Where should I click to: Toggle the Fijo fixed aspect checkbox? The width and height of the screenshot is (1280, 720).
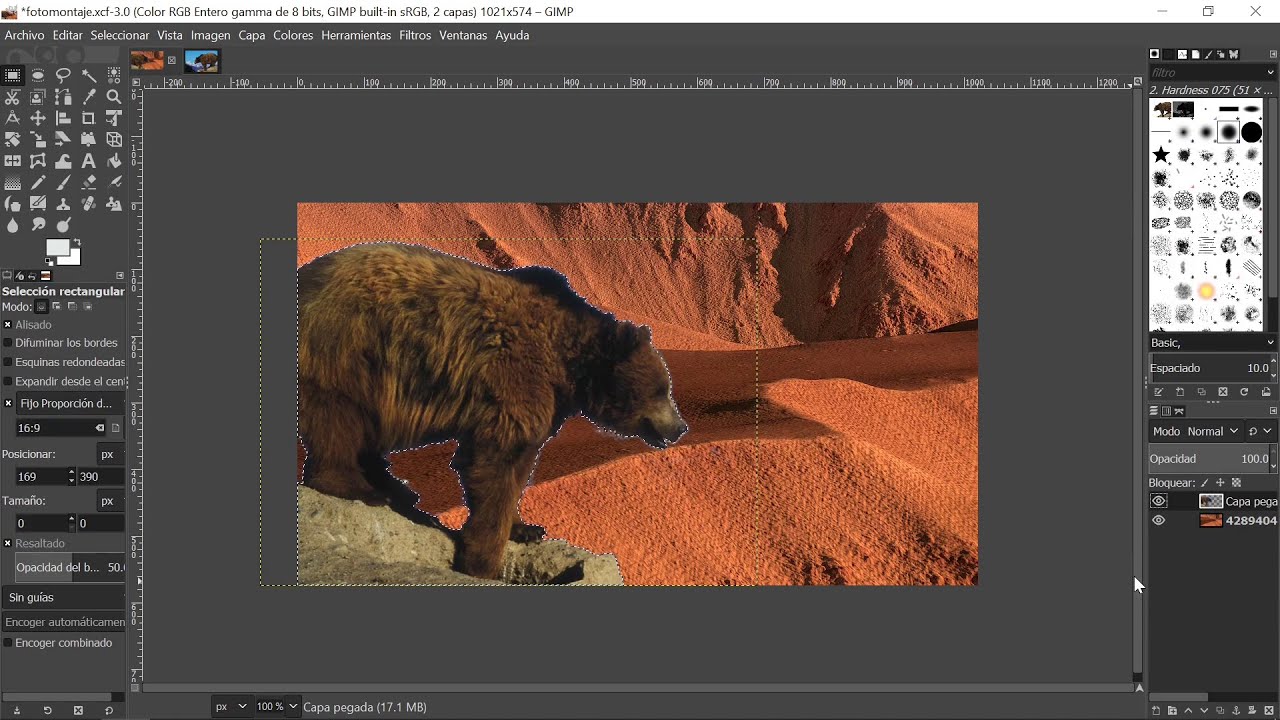(x=8, y=404)
